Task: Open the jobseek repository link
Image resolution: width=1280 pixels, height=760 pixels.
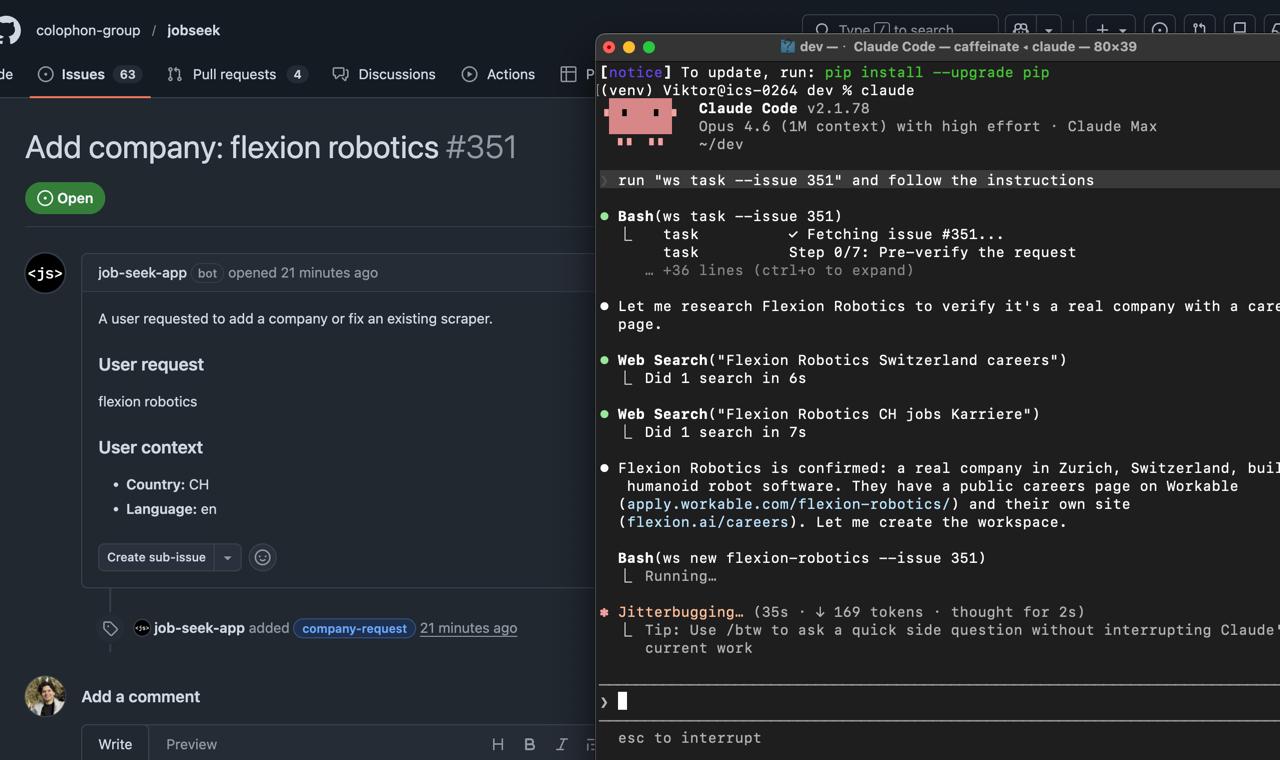Action: [193, 30]
